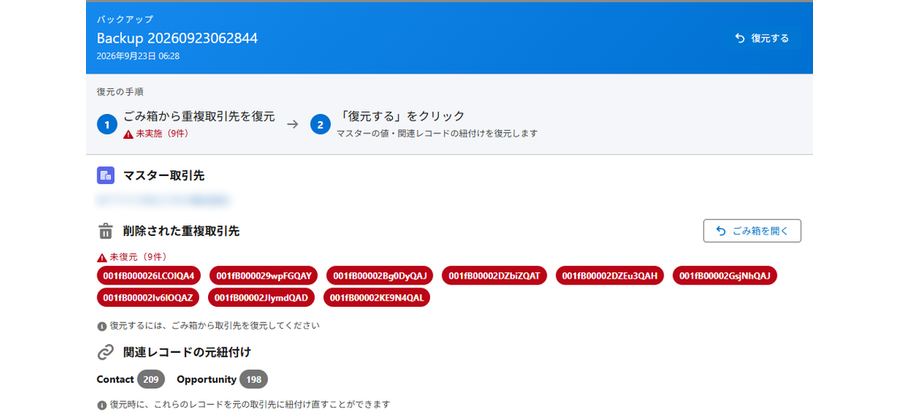Click the Contact count badge 209

click(151, 379)
